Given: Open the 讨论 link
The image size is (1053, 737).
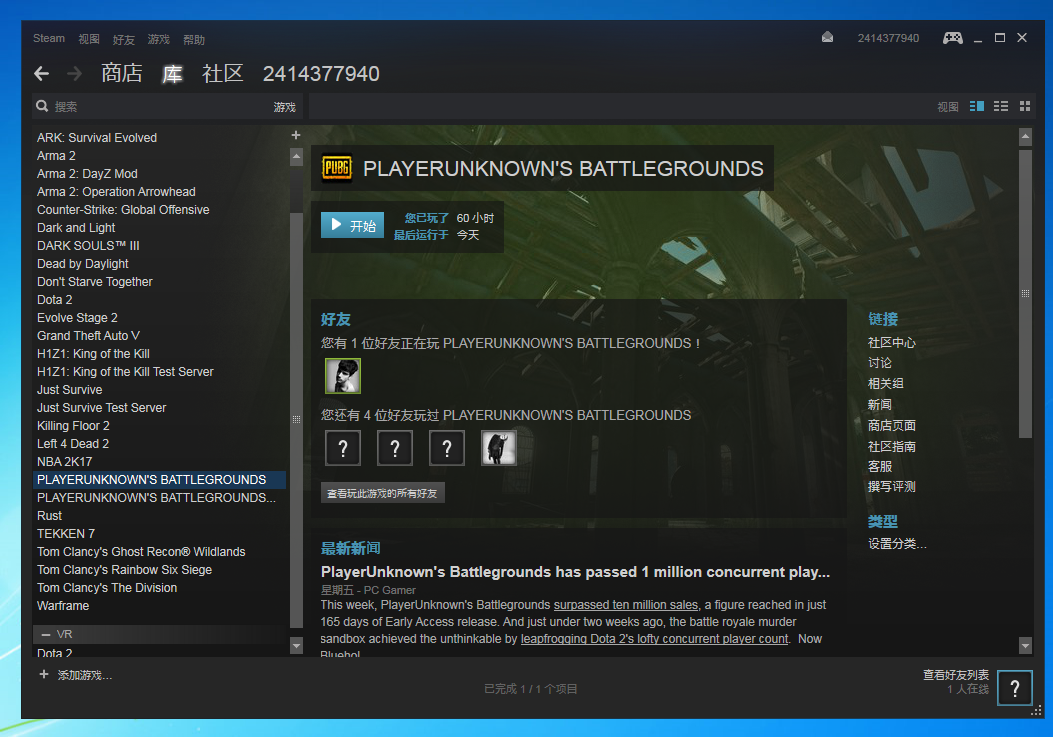Looking at the screenshot, I should [880, 363].
